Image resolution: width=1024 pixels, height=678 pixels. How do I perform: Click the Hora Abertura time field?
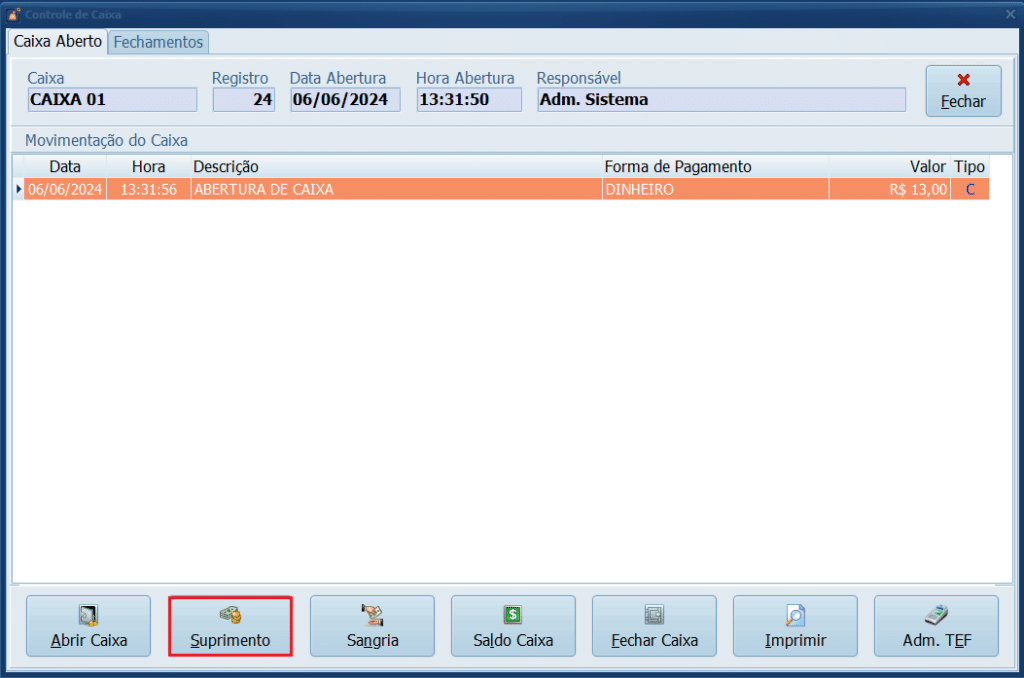(468, 100)
